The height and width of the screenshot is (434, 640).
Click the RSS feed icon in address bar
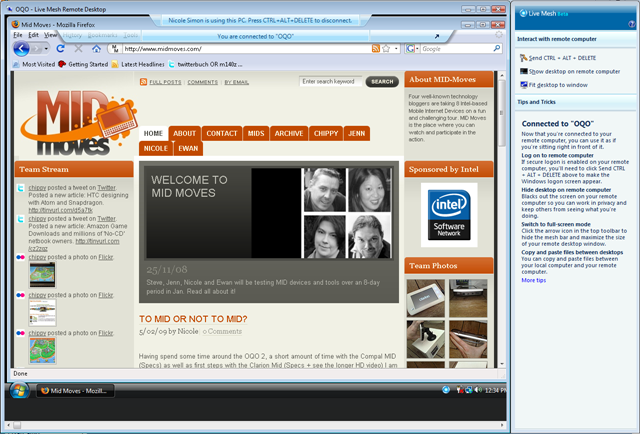click(x=376, y=49)
